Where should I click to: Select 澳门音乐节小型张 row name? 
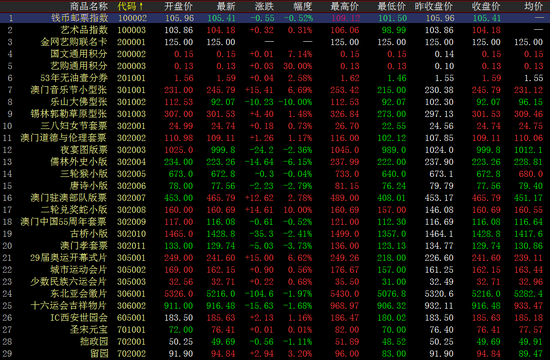[x=69, y=90]
